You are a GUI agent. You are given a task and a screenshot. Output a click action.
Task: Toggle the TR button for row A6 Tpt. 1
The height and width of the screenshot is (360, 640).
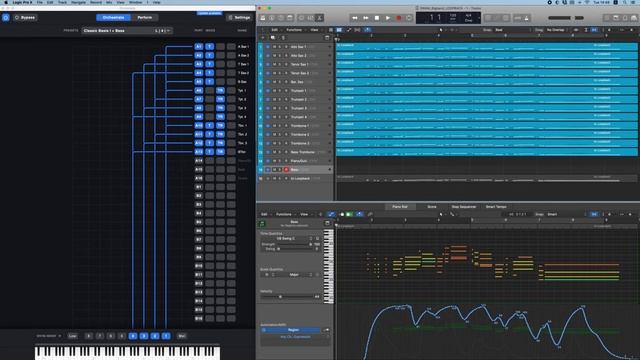(x=220, y=91)
